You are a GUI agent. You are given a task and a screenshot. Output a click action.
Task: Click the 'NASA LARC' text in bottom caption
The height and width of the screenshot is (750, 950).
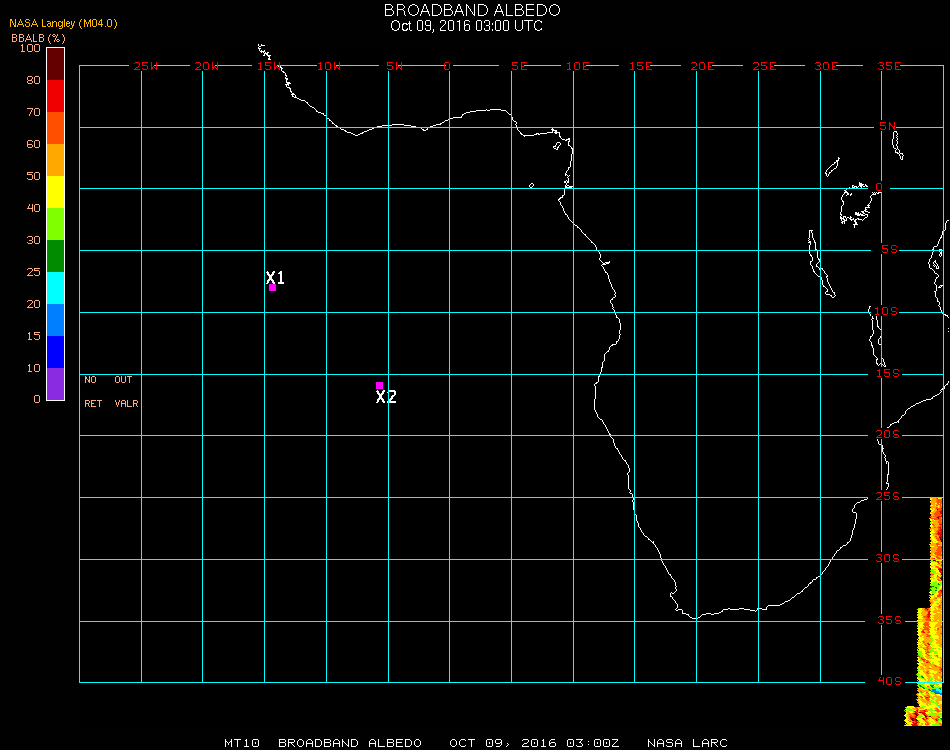click(x=687, y=743)
